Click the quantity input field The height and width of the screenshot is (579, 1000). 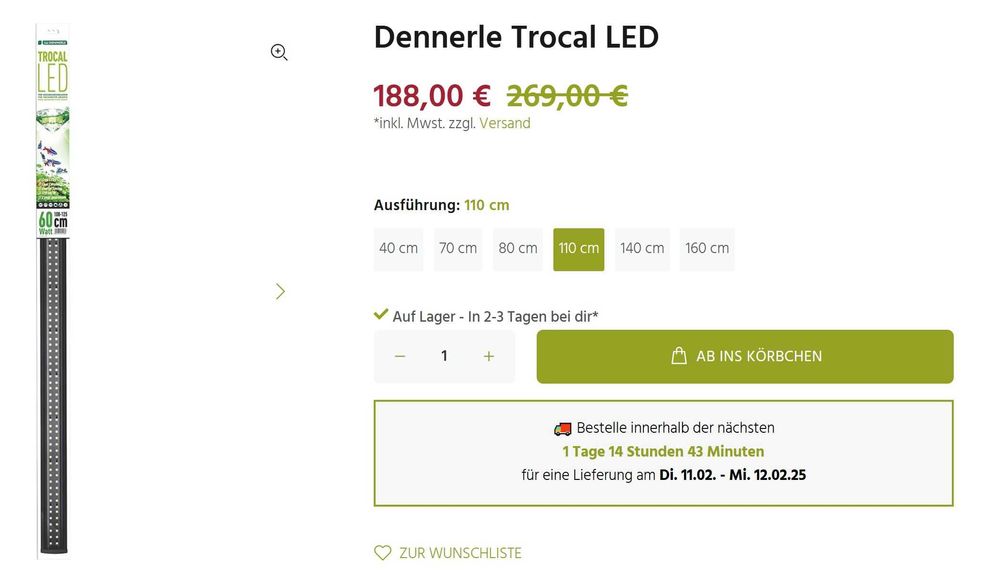(x=444, y=356)
